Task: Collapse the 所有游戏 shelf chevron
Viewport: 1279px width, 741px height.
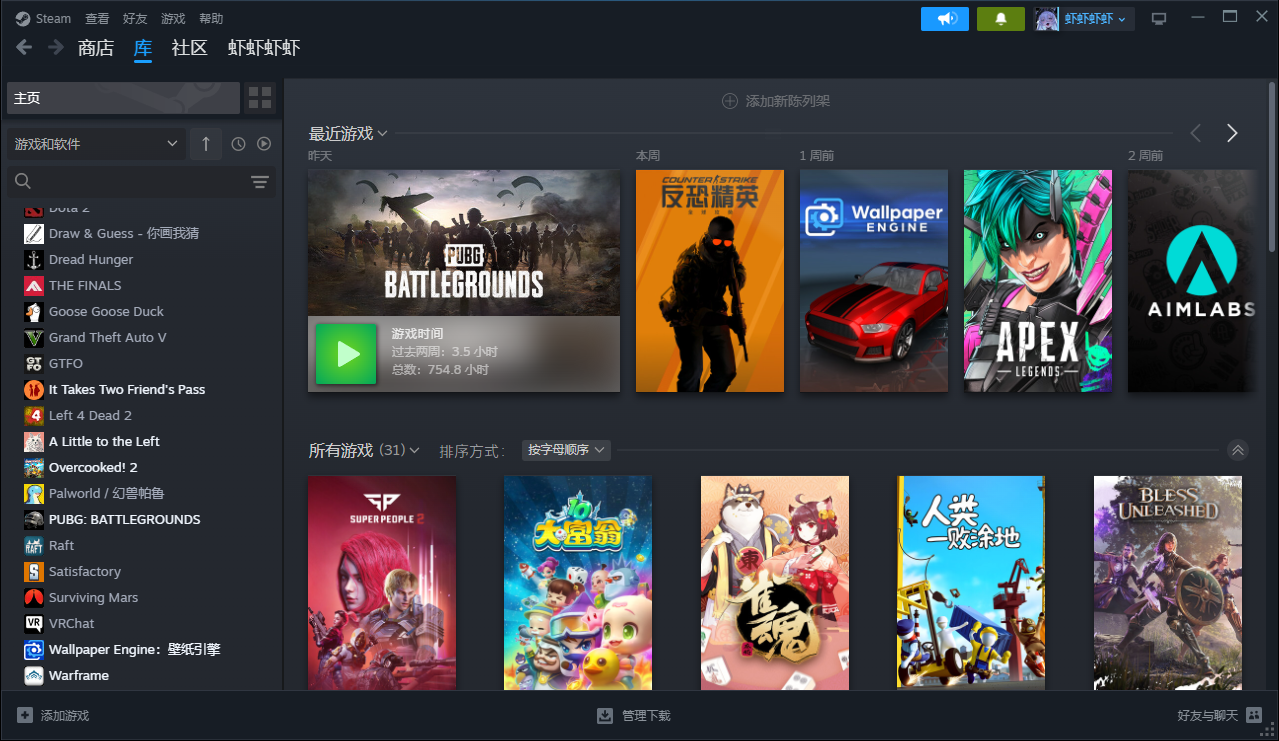Action: [1238, 450]
